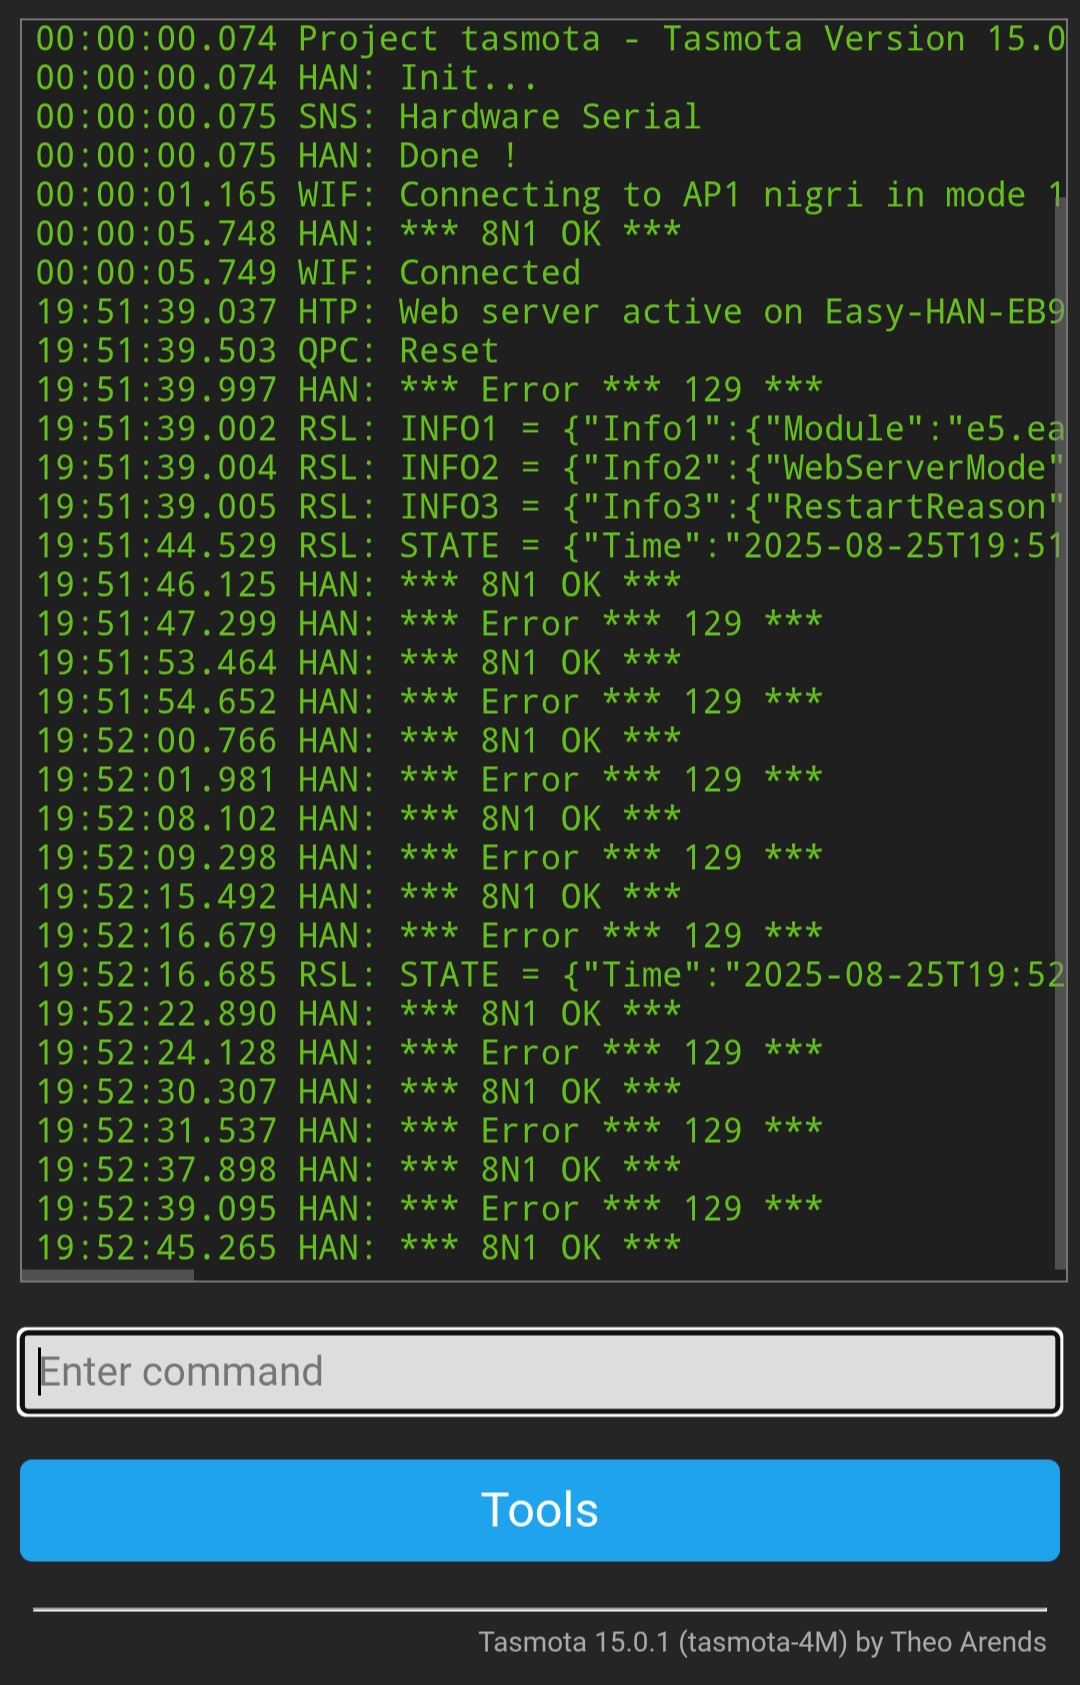The width and height of the screenshot is (1080, 1685).
Task: Click the WIF: Connected log line
Action: (308, 273)
